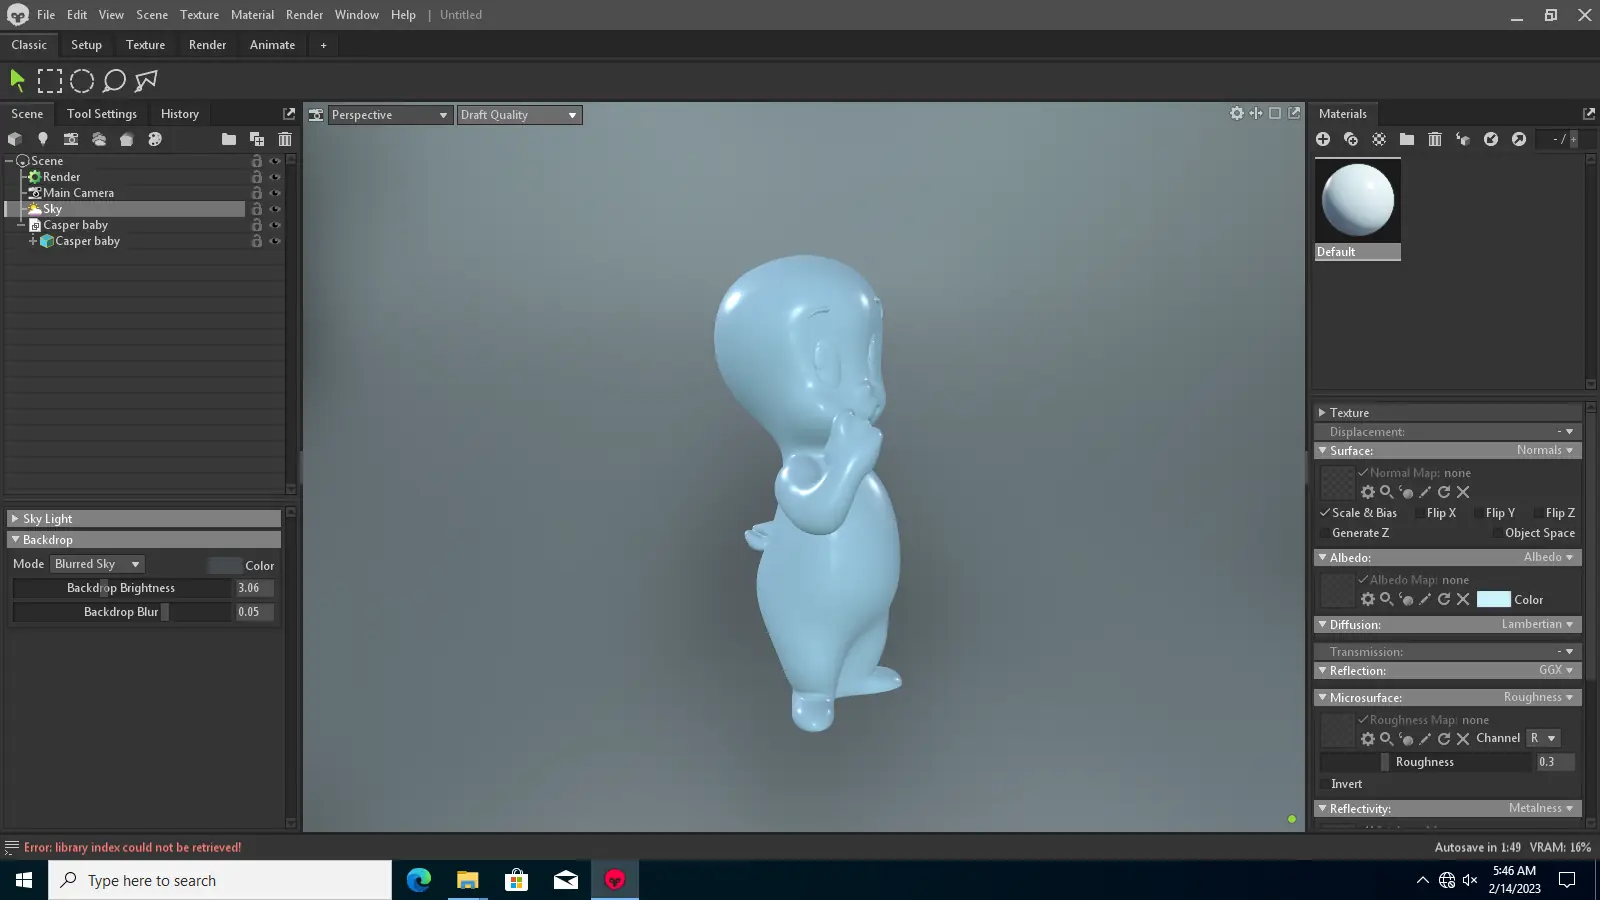The image size is (1600, 900).
Task: Open the File menu
Action: (46, 15)
